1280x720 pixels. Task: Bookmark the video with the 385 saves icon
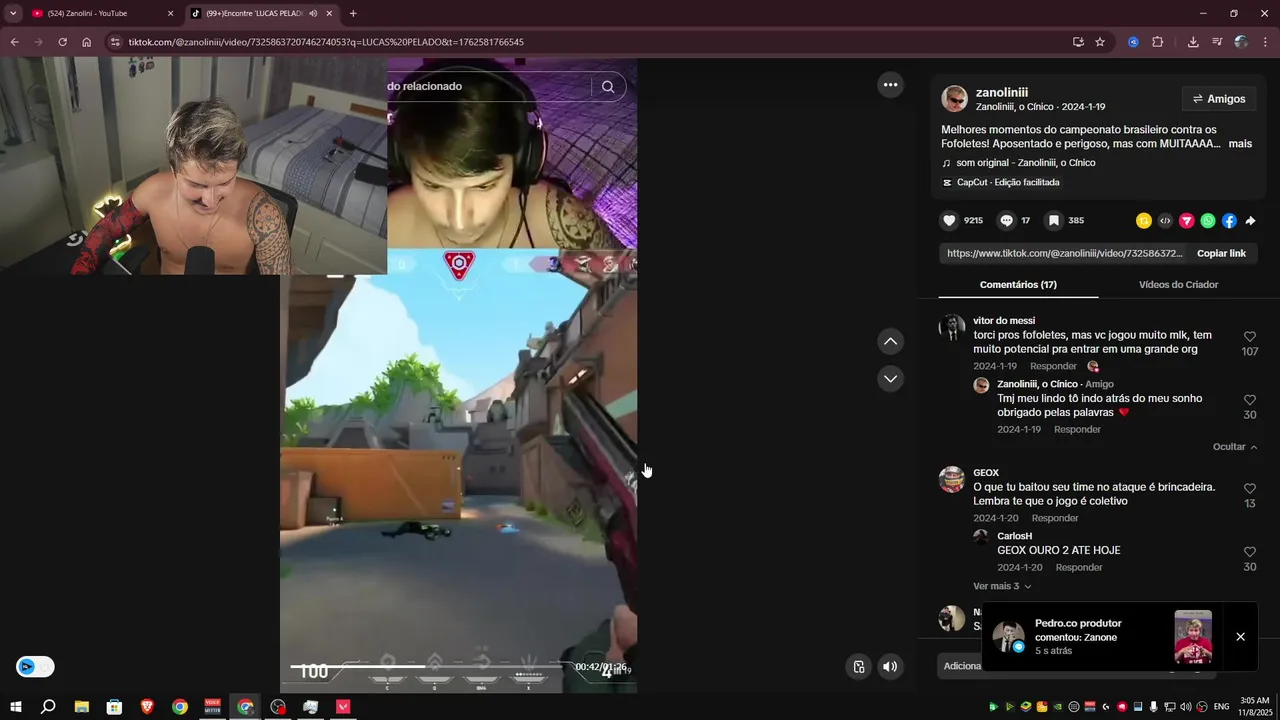tap(1053, 221)
